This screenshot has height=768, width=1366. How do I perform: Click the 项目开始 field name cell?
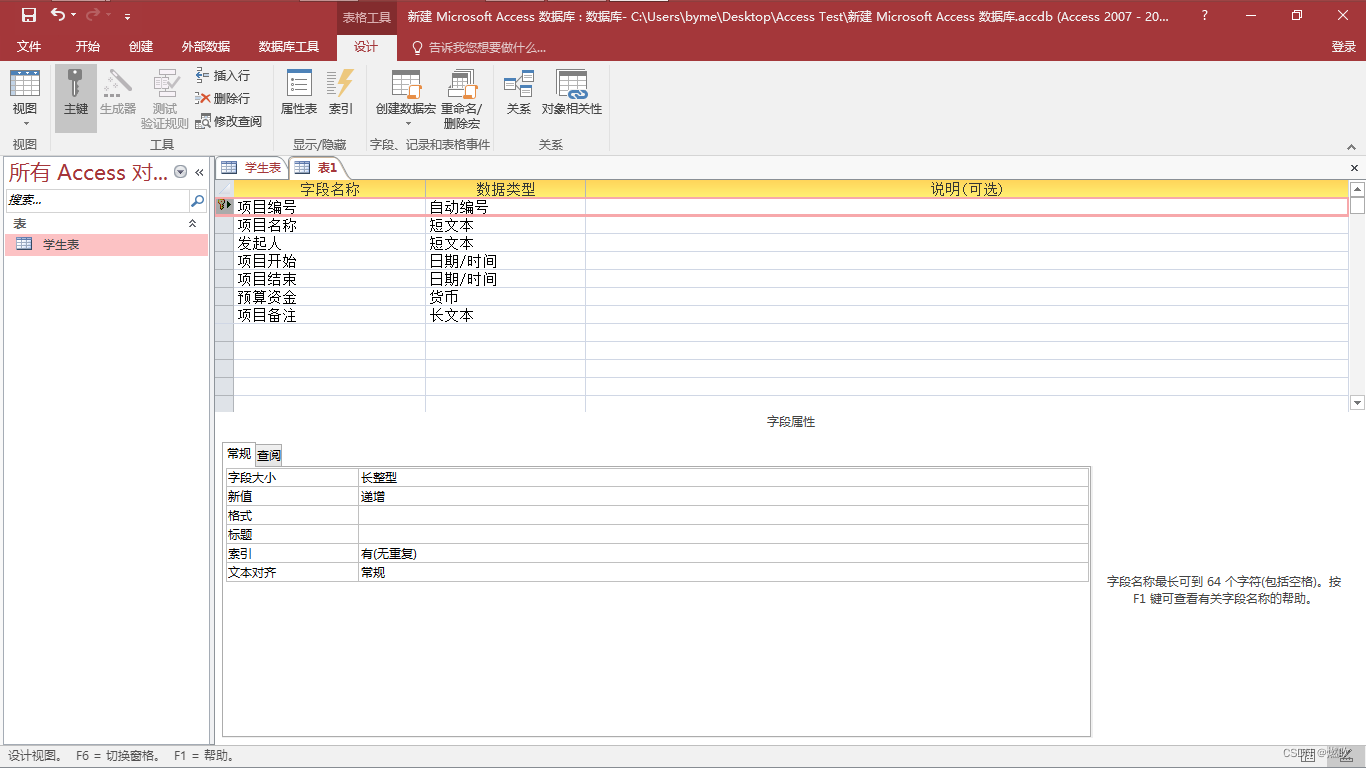pyautogui.click(x=329, y=261)
